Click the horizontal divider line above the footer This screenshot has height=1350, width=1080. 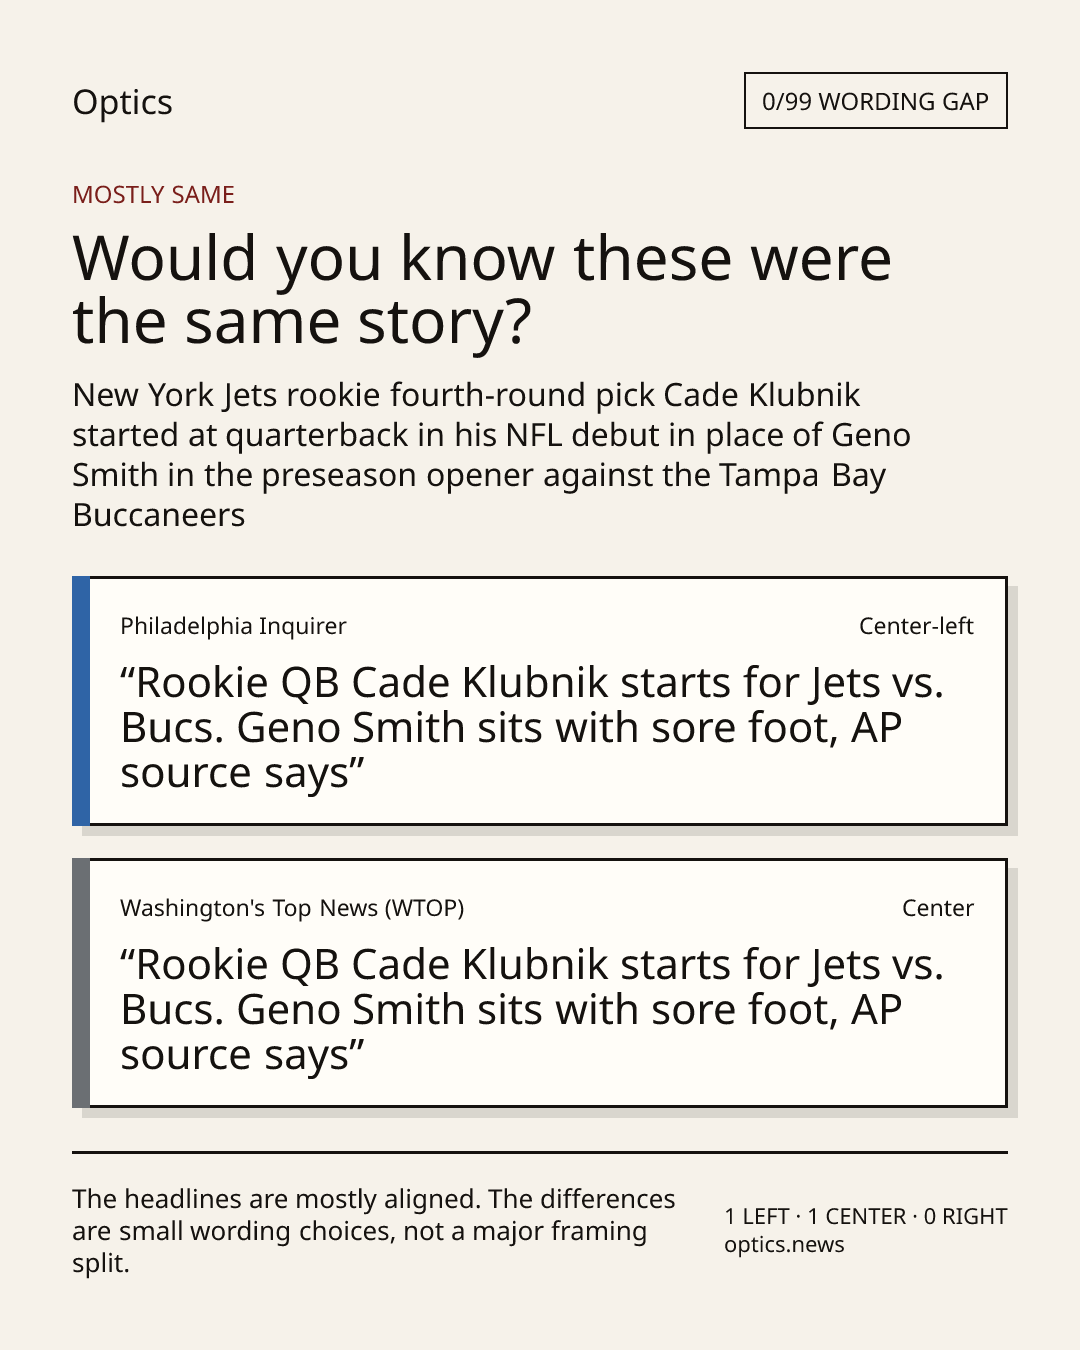pyautogui.click(x=540, y=1152)
